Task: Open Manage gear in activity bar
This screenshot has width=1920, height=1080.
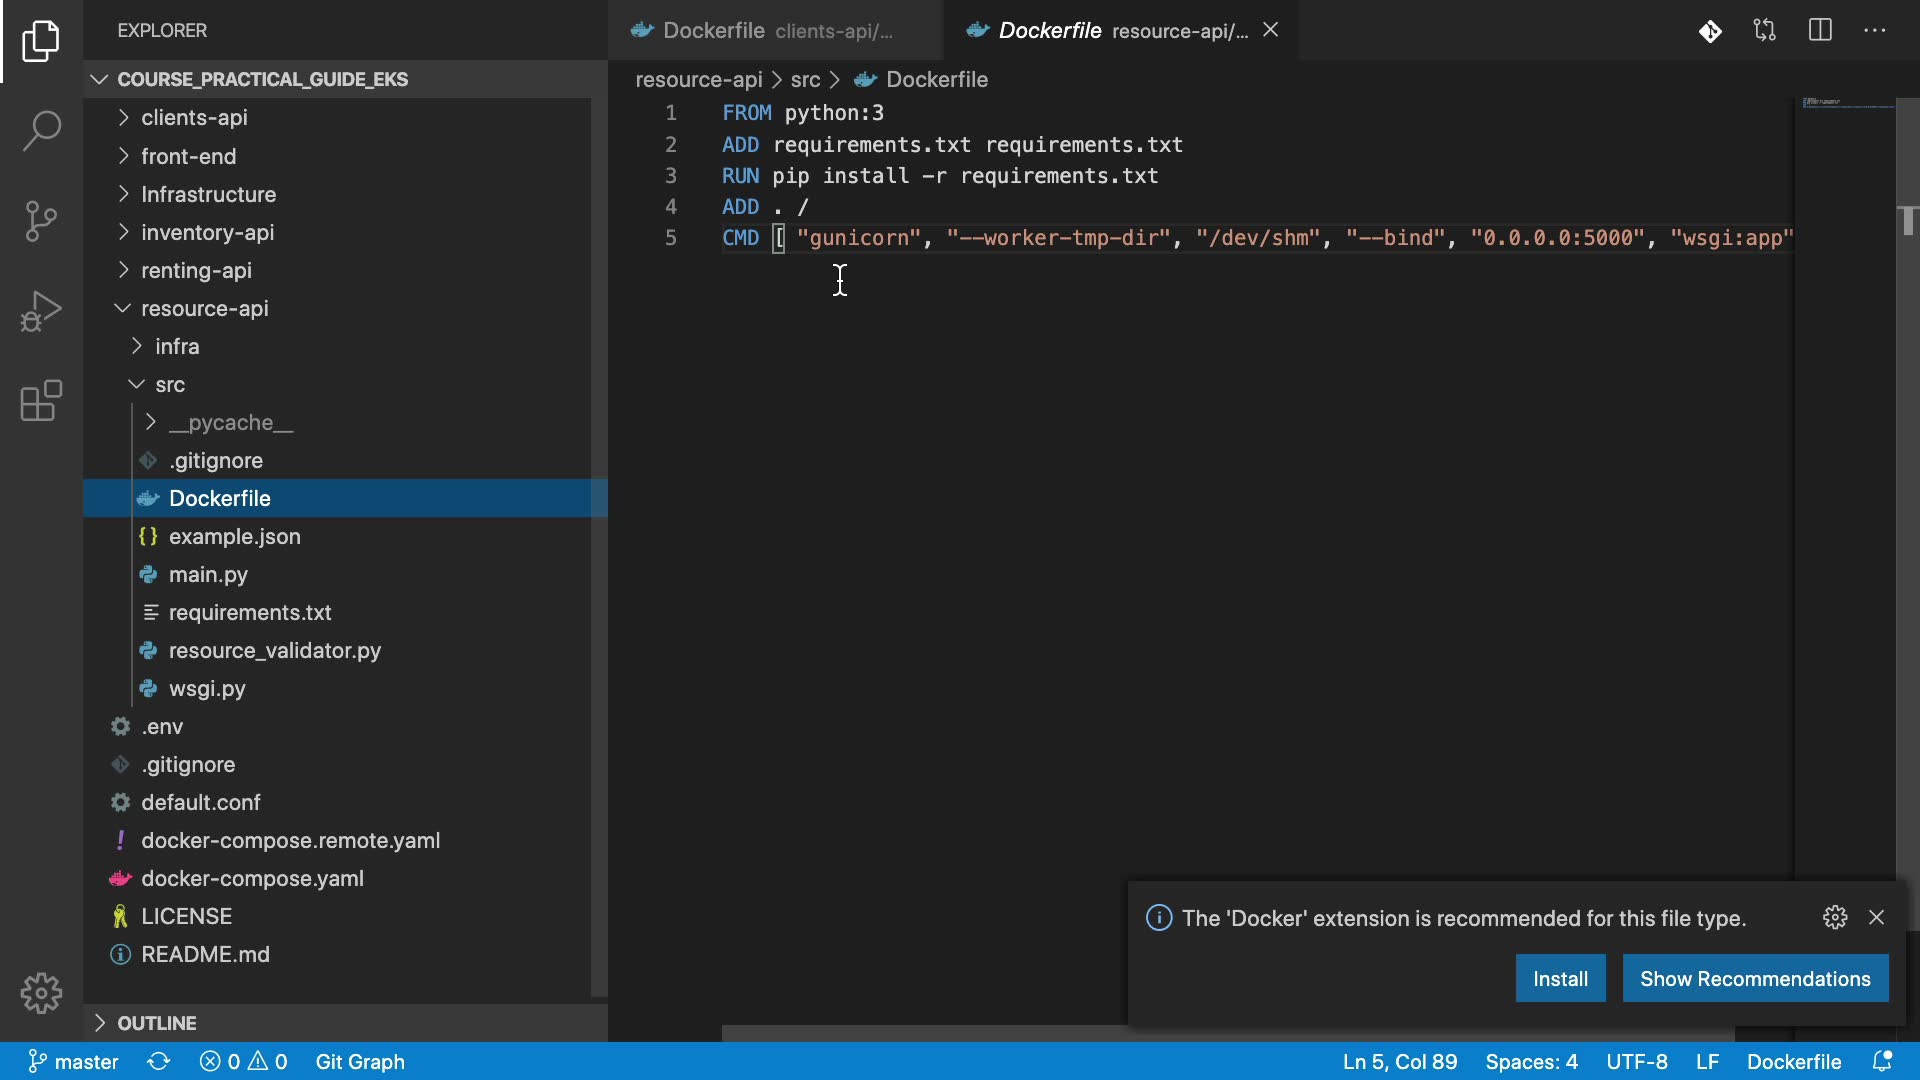Action: pos(41,993)
